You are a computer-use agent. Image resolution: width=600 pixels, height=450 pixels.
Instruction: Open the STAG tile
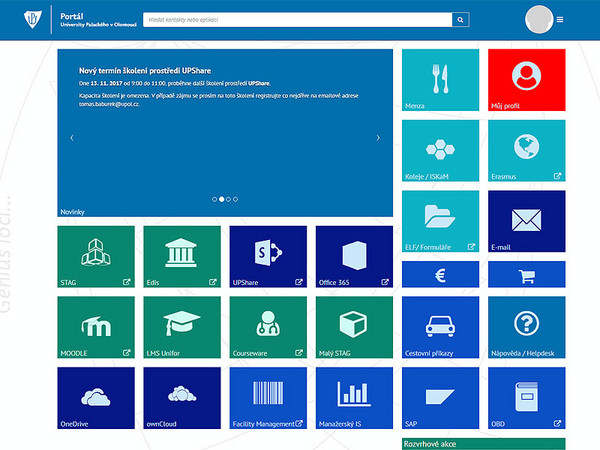(x=96, y=257)
